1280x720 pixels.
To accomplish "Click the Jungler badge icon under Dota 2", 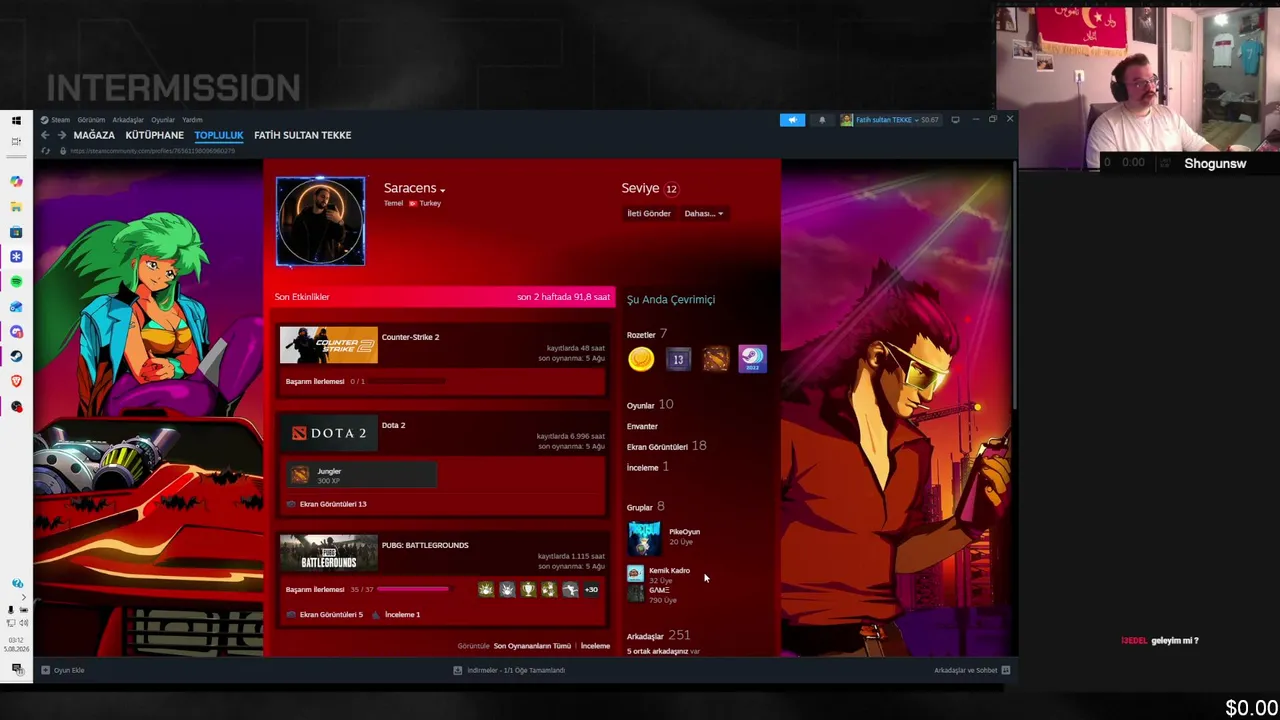I will point(300,475).
